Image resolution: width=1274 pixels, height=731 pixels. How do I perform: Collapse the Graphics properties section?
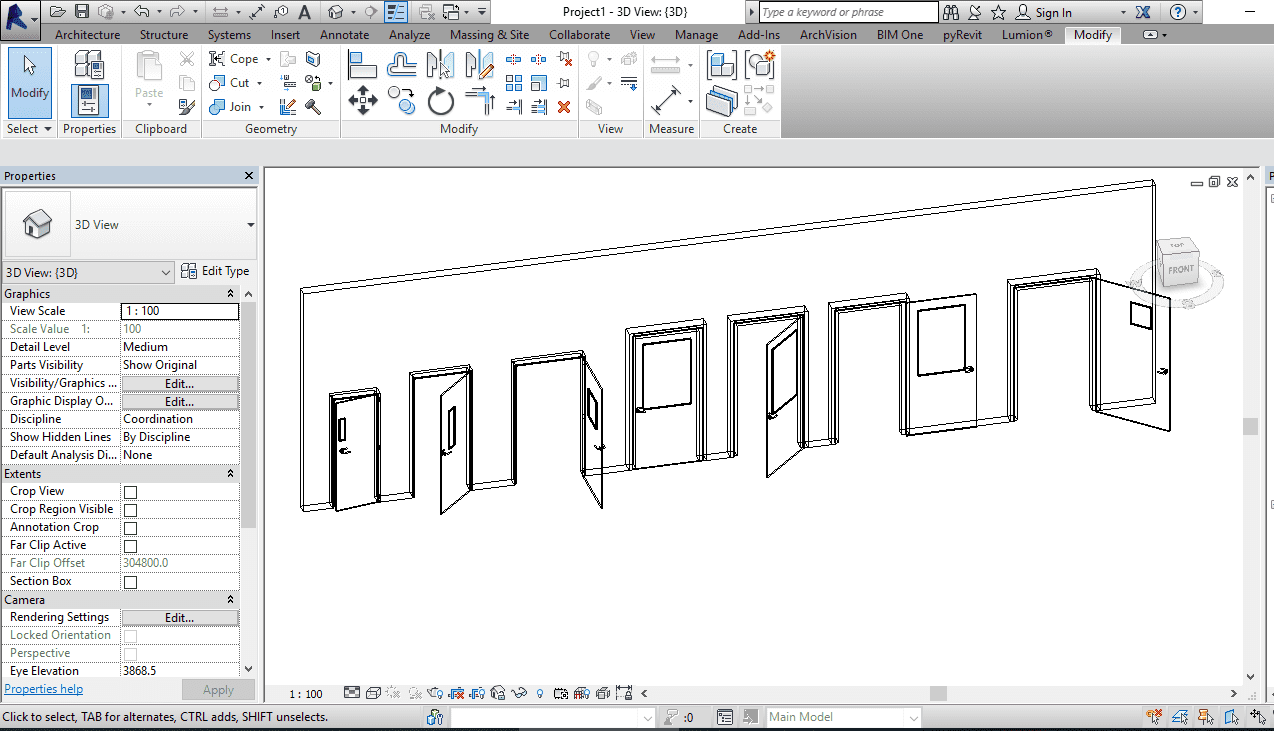(x=230, y=294)
